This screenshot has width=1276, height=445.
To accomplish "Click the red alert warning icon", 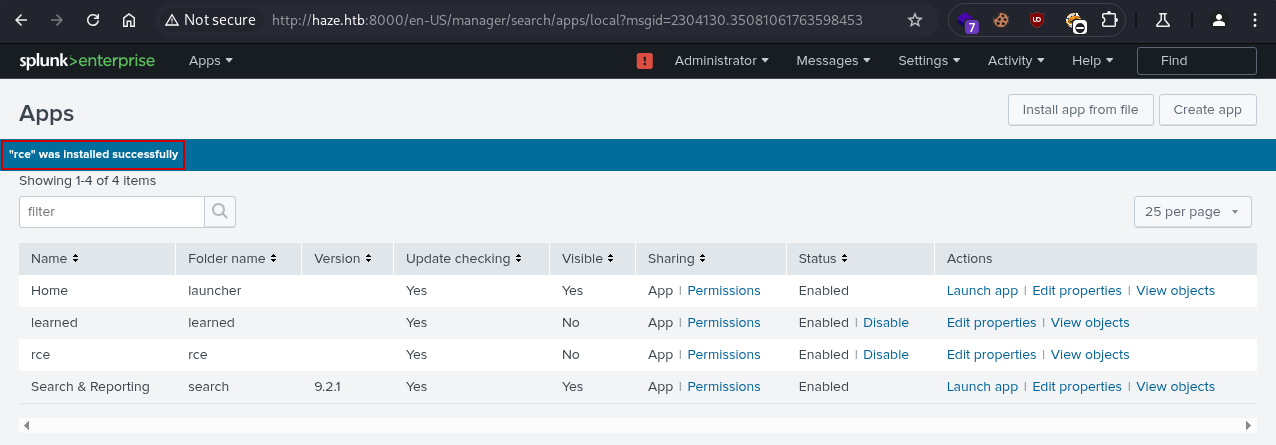I will click(x=644, y=61).
